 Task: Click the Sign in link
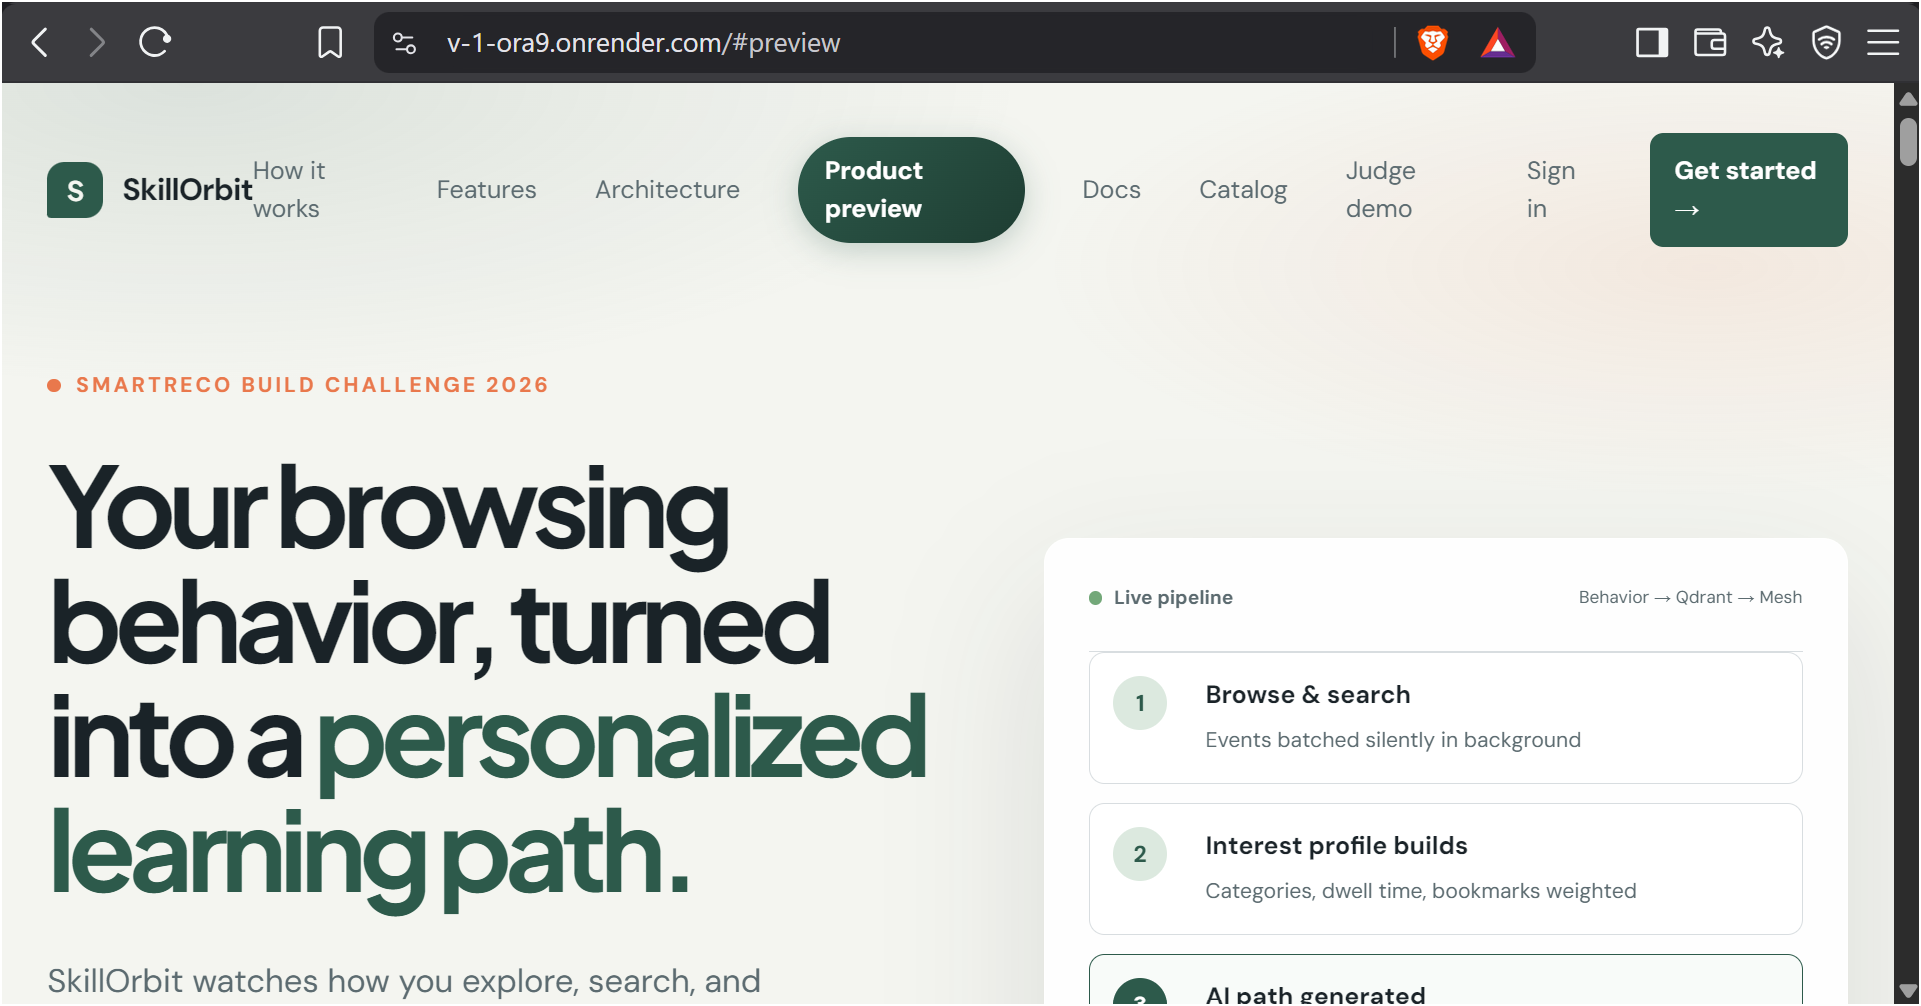(x=1551, y=190)
